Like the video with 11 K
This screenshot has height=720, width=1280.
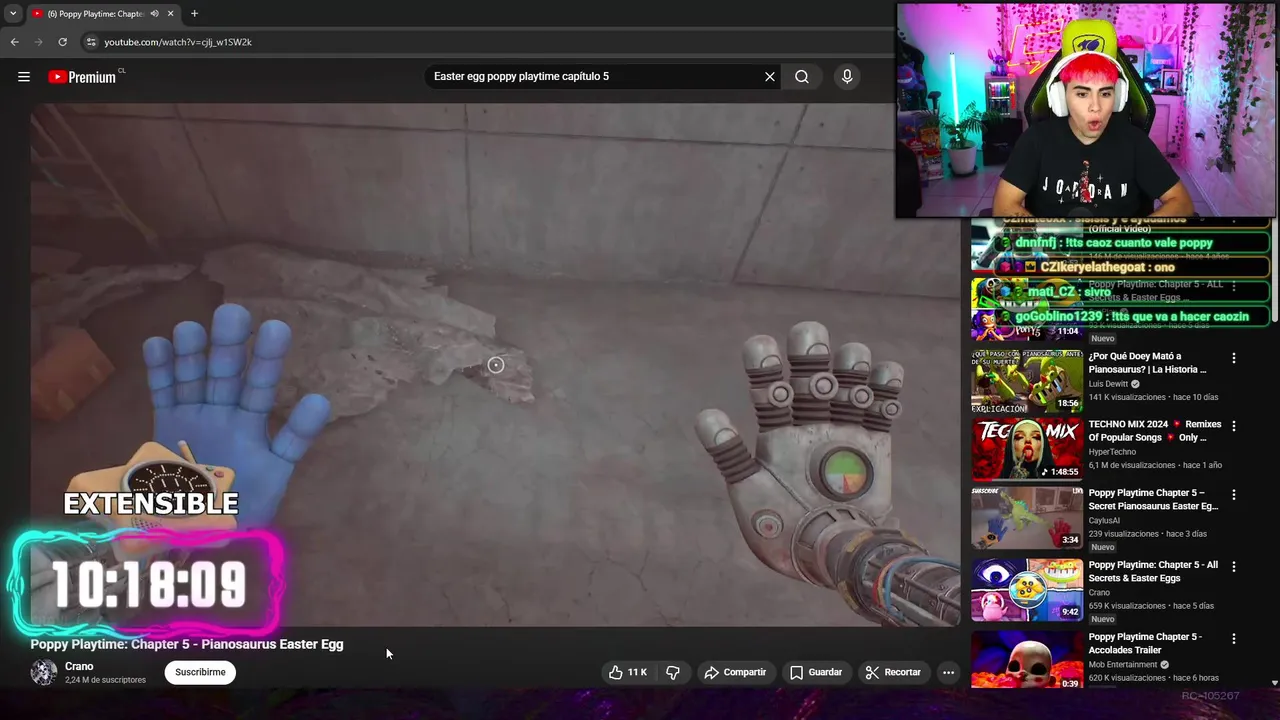[628, 673]
